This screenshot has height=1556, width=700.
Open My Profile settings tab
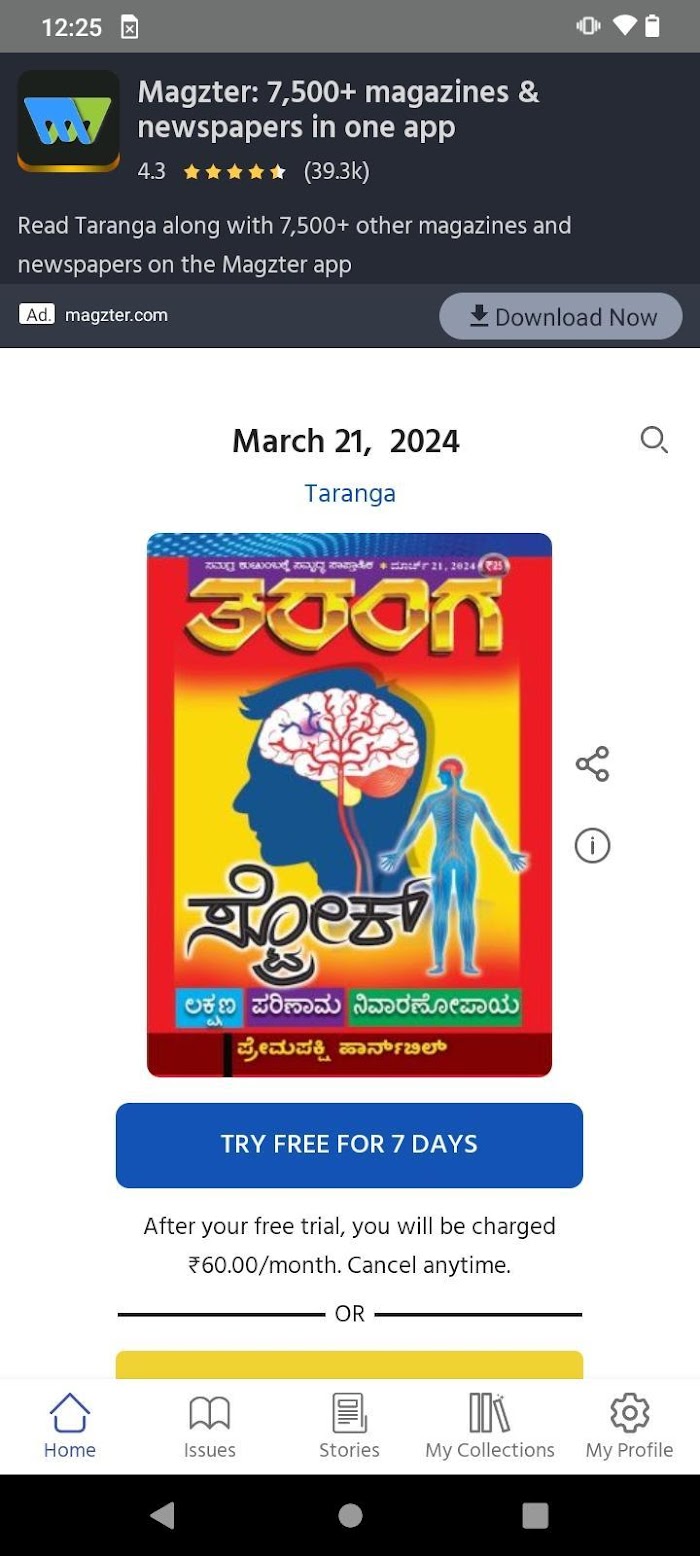coord(629,1427)
